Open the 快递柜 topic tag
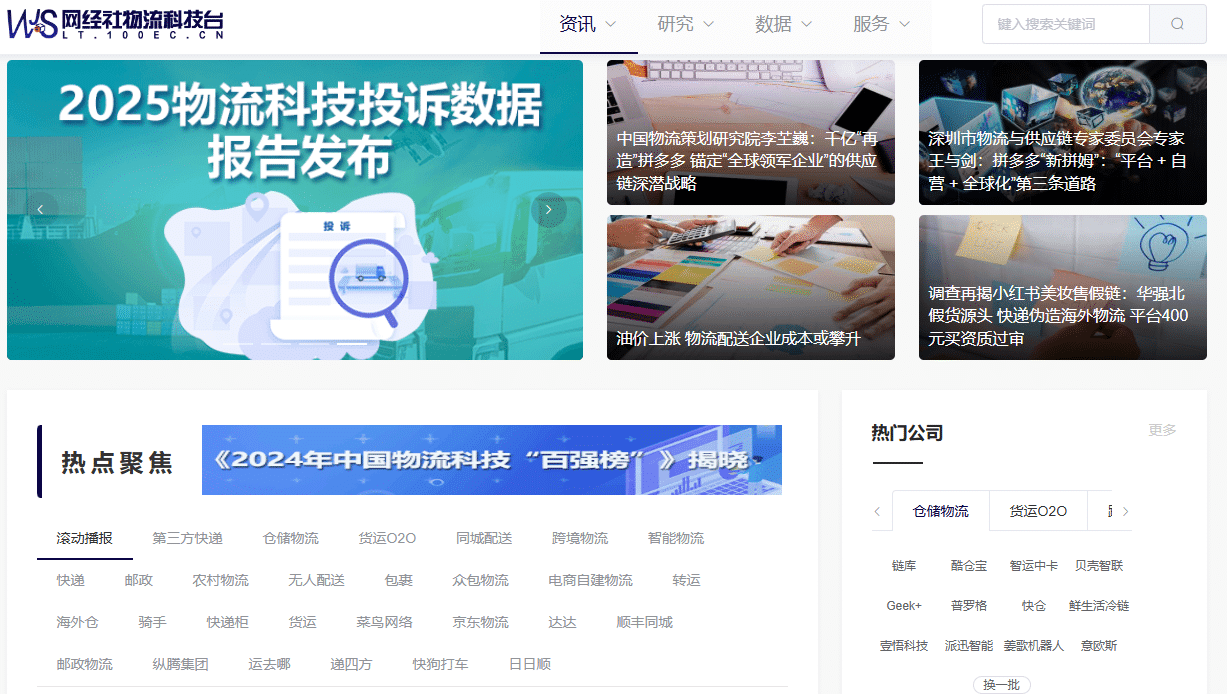The width and height of the screenshot is (1227, 694). [228, 622]
